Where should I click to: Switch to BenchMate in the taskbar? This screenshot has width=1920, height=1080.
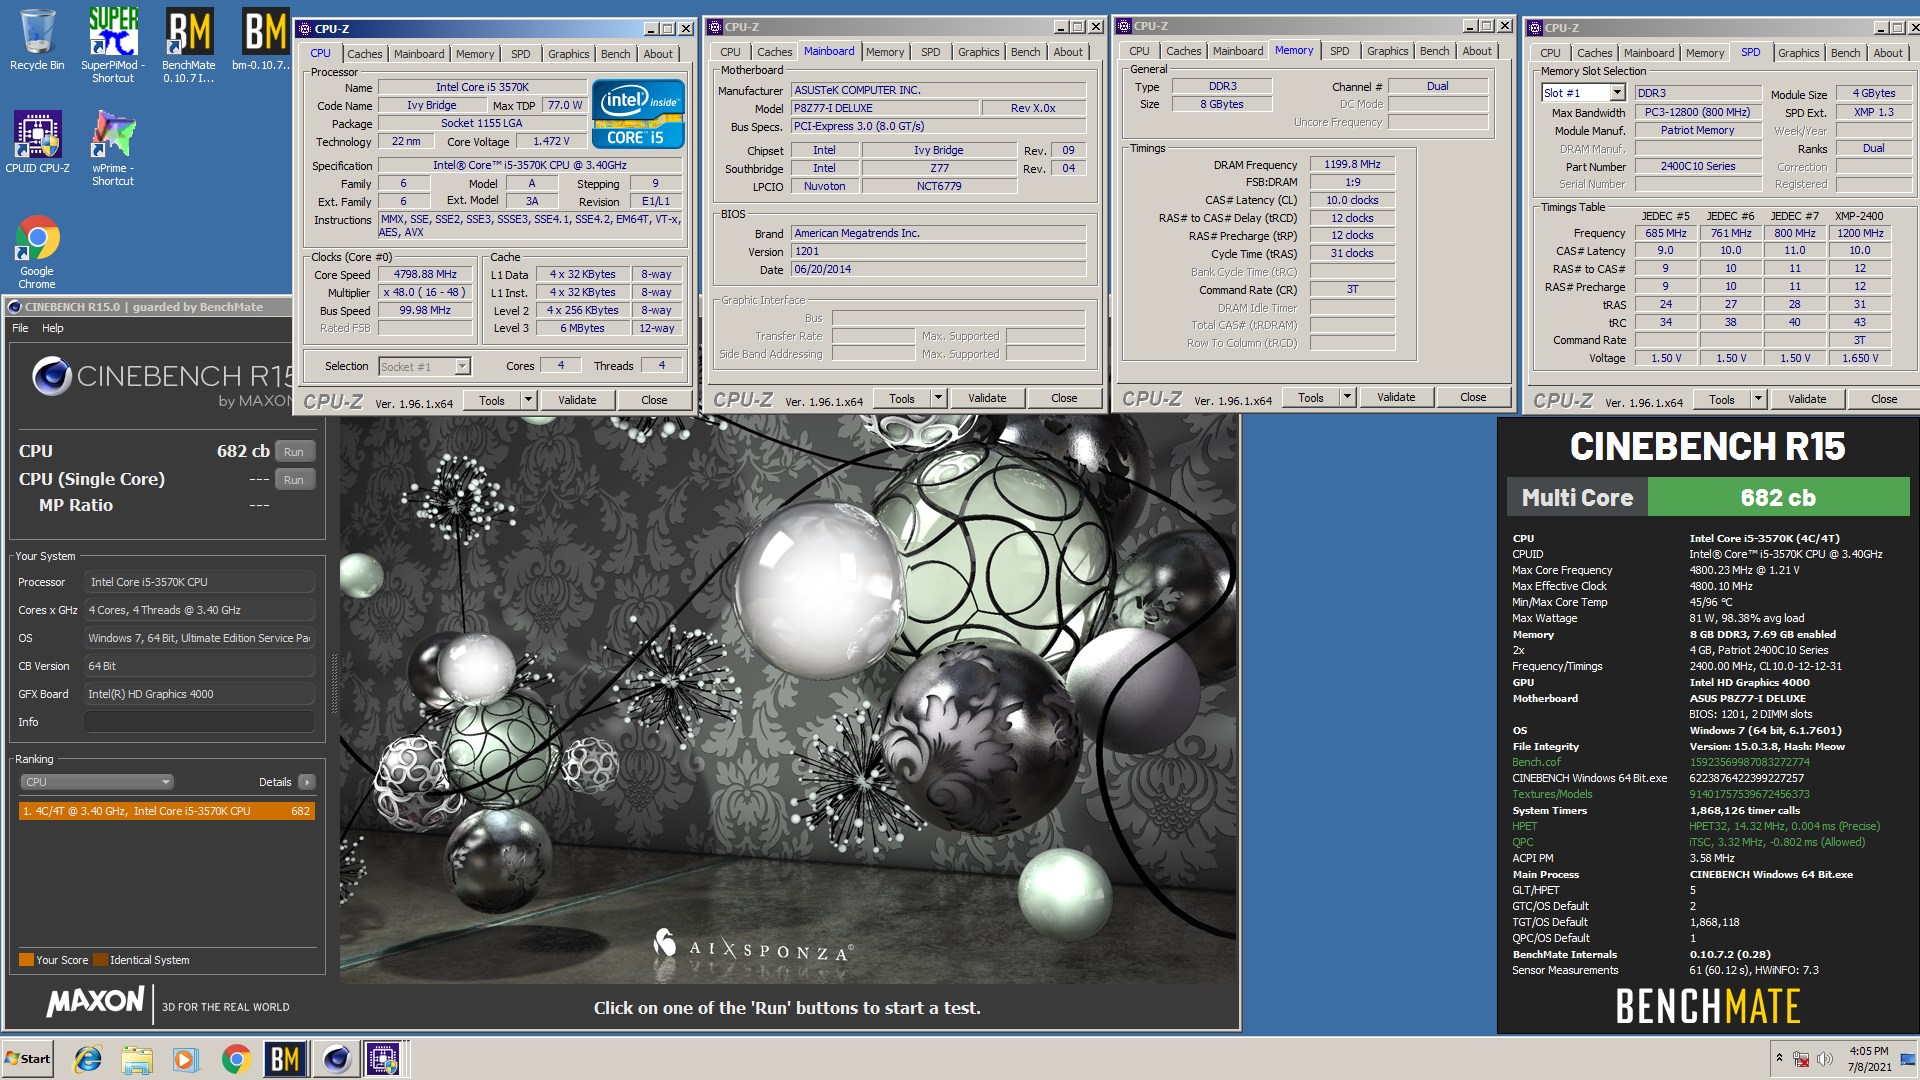285,1059
